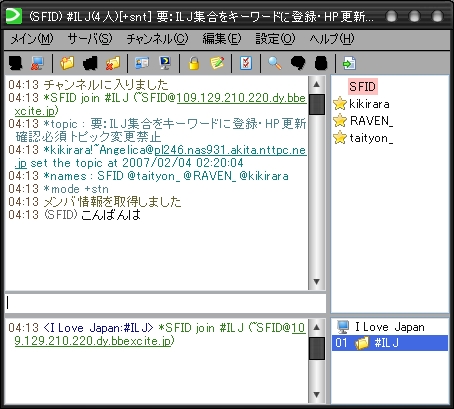Screen dimensions: 454x409
Task: Click the green arrow document icon
Action: click(349, 63)
